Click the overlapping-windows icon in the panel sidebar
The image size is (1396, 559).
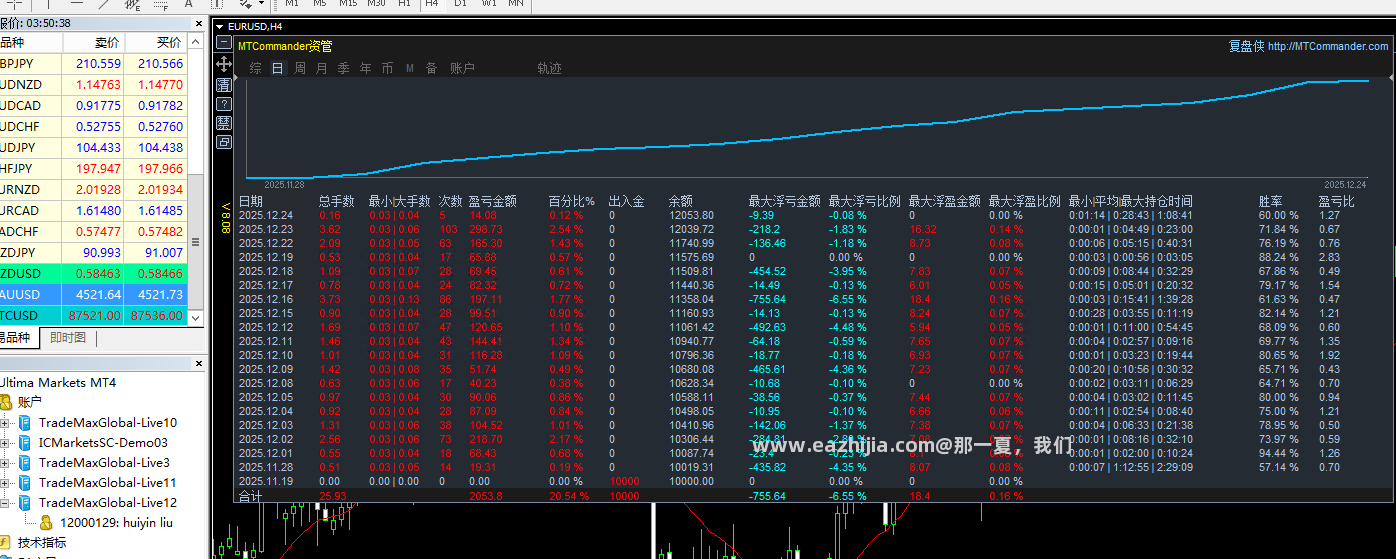coord(224,142)
